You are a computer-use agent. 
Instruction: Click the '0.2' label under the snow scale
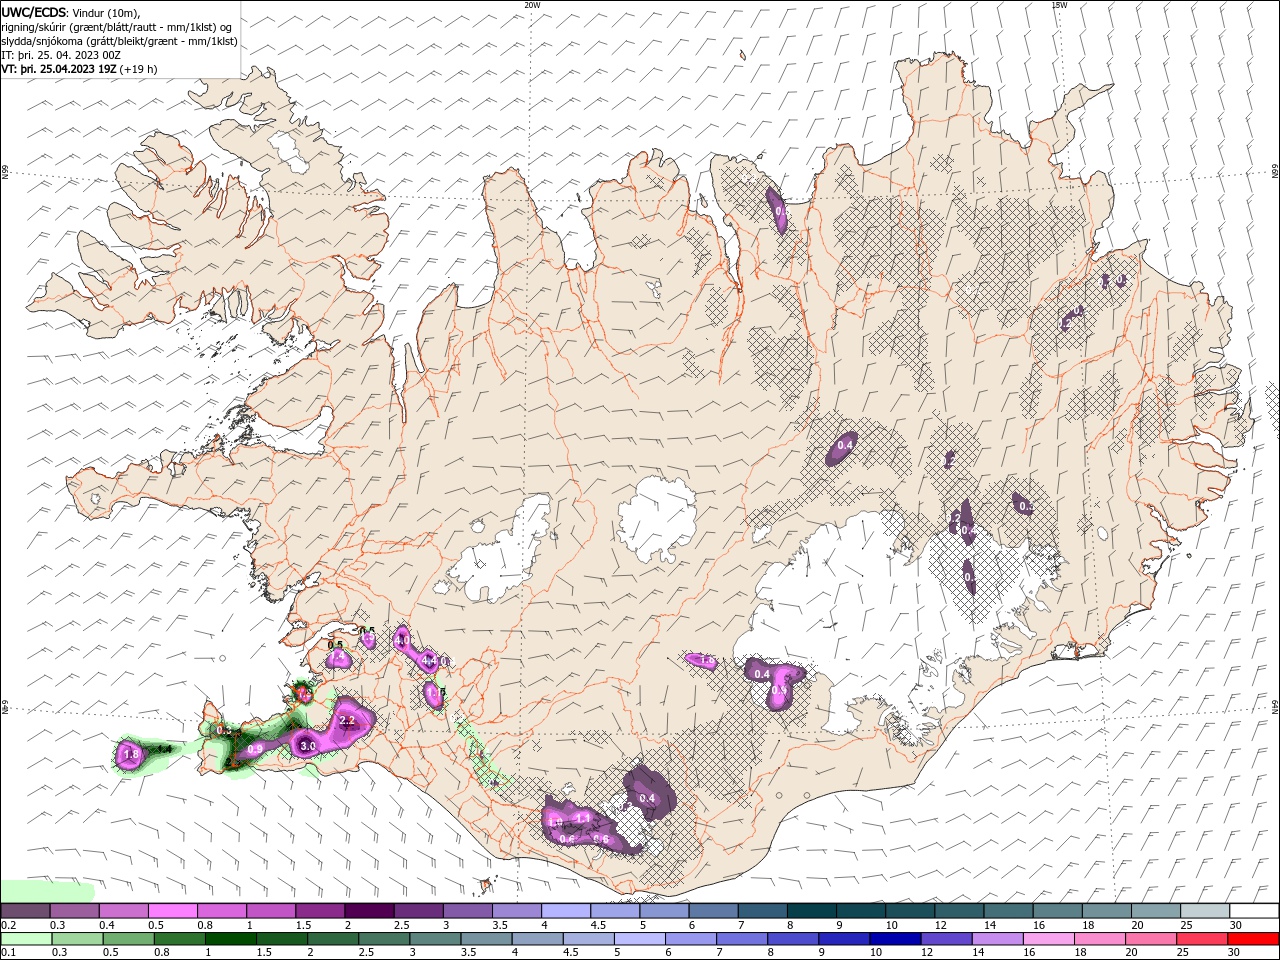point(7,925)
